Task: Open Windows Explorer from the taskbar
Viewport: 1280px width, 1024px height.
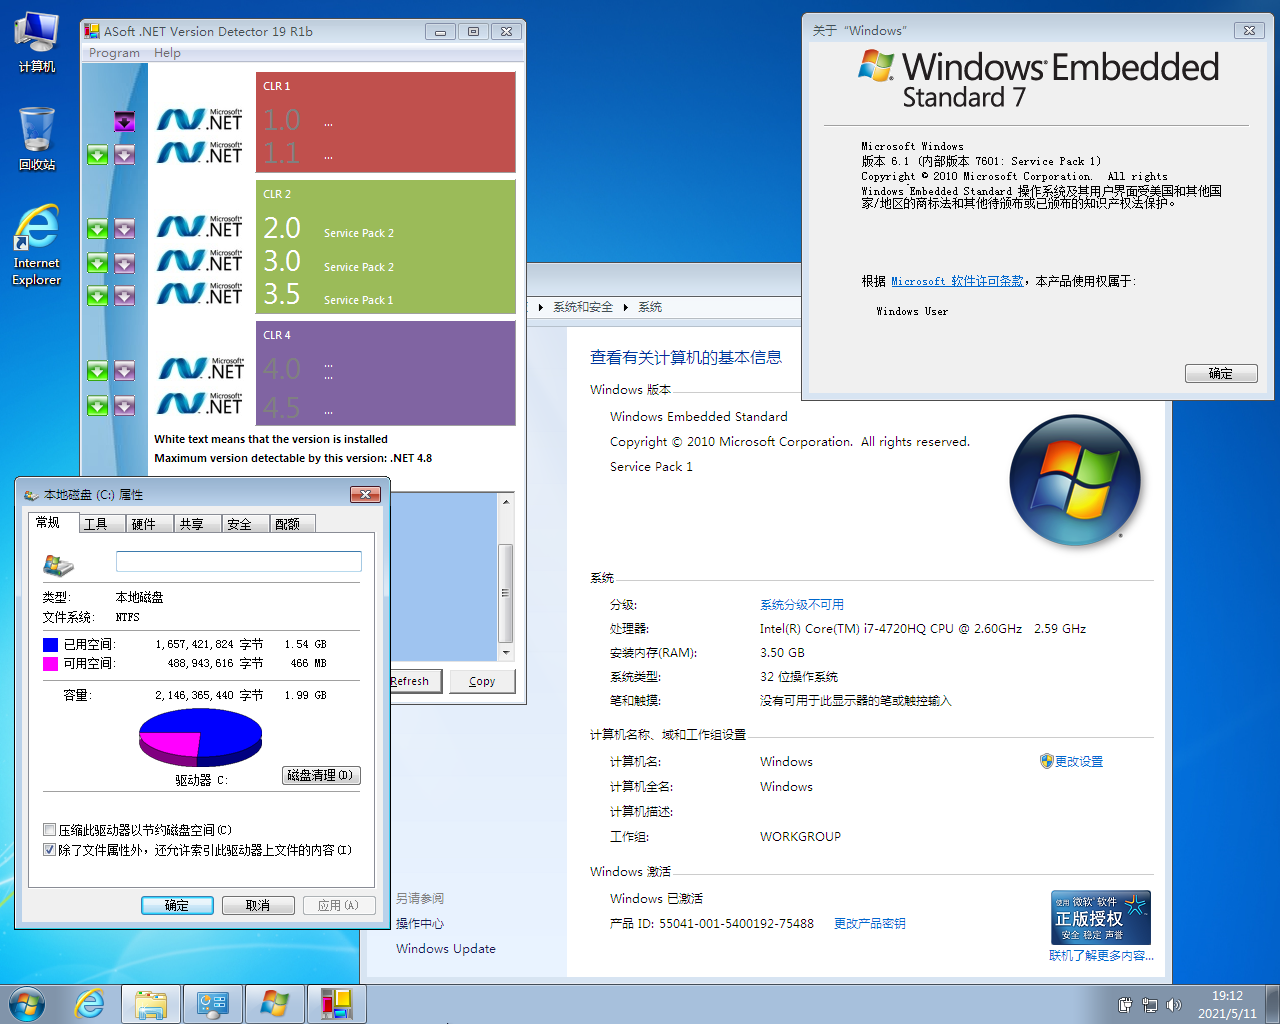Action: pyautogui.click(x=151, y=1004)
